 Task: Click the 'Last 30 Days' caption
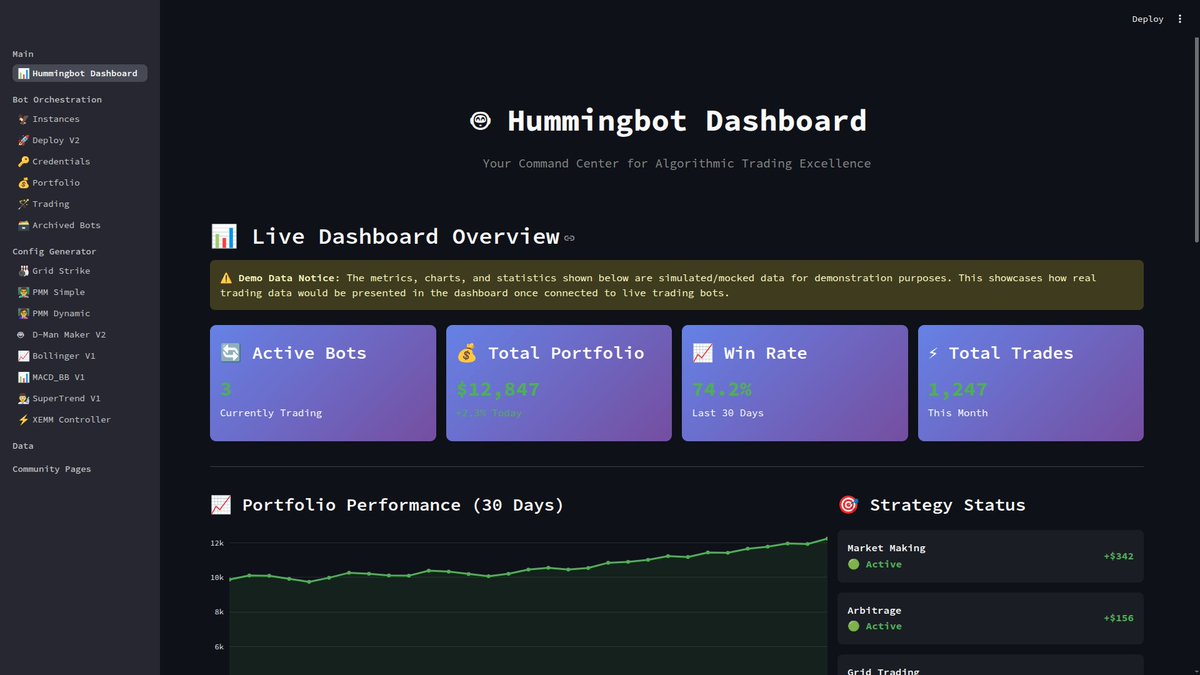(x=728, y=413)
